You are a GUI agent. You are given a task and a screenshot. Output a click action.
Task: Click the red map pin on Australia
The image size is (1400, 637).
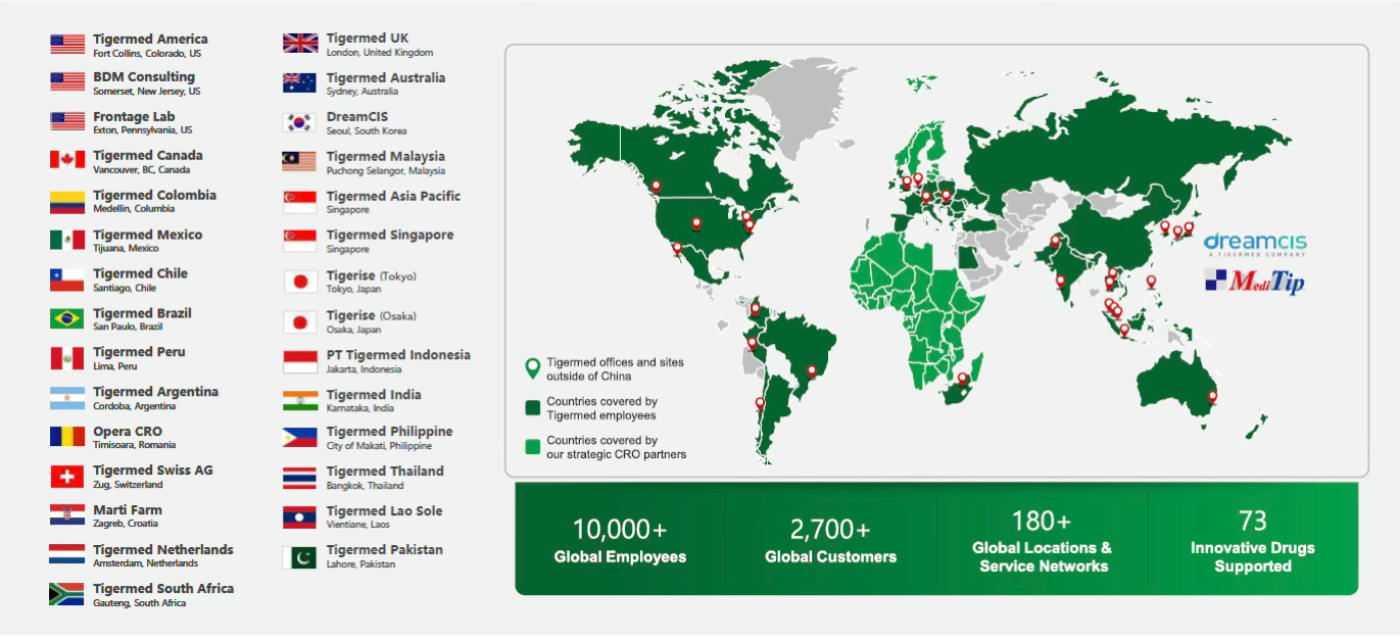pos(1212,398)
